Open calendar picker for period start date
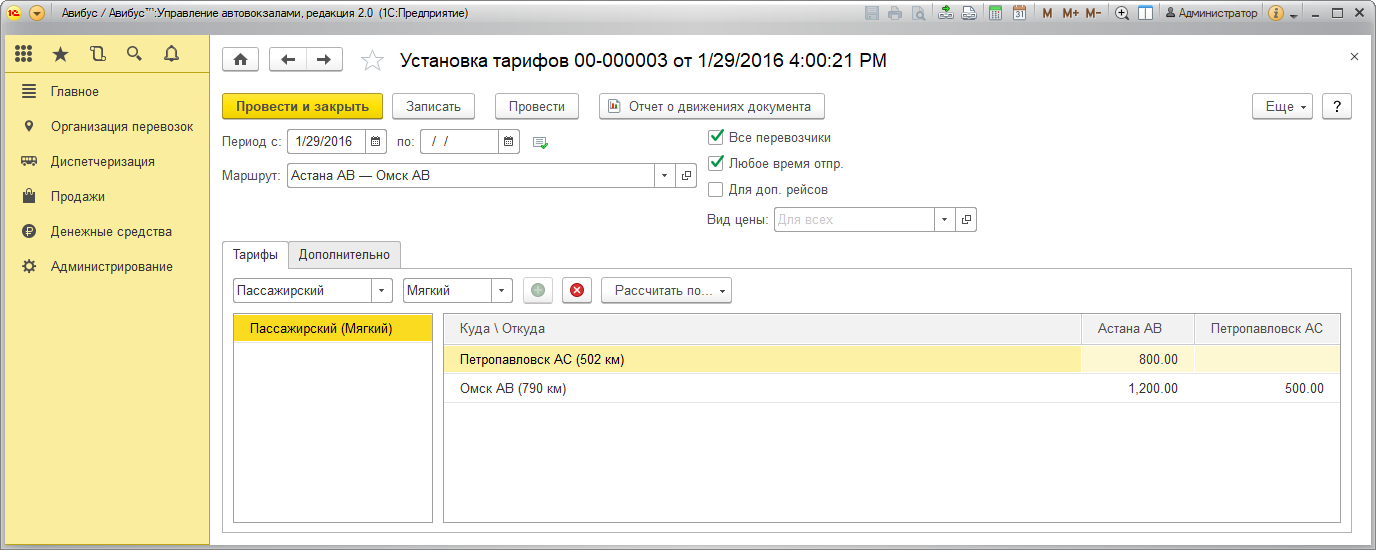This screenshot has width=1376, height=550. [x=375, y=142]
